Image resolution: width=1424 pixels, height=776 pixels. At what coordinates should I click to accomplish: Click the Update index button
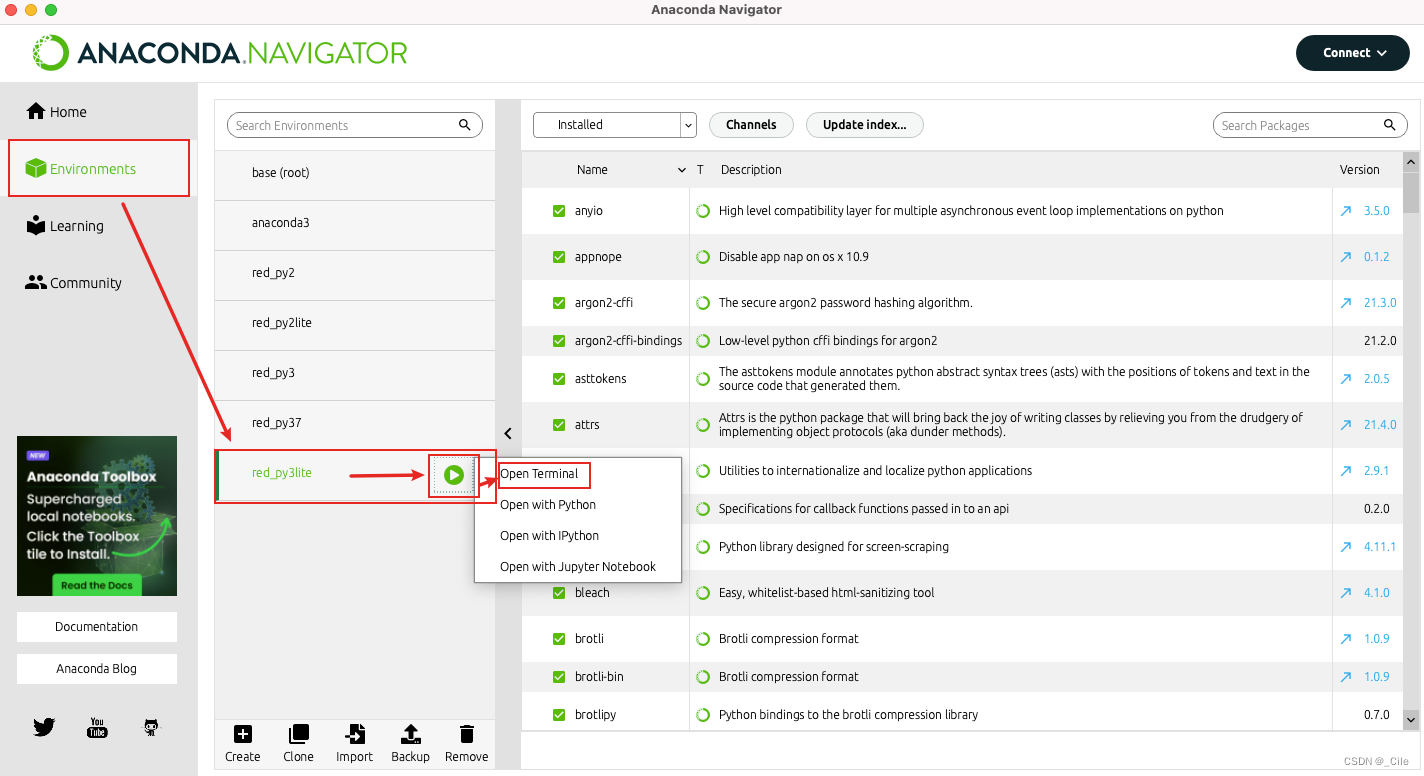pyautogui.click(x=864, y=125)
